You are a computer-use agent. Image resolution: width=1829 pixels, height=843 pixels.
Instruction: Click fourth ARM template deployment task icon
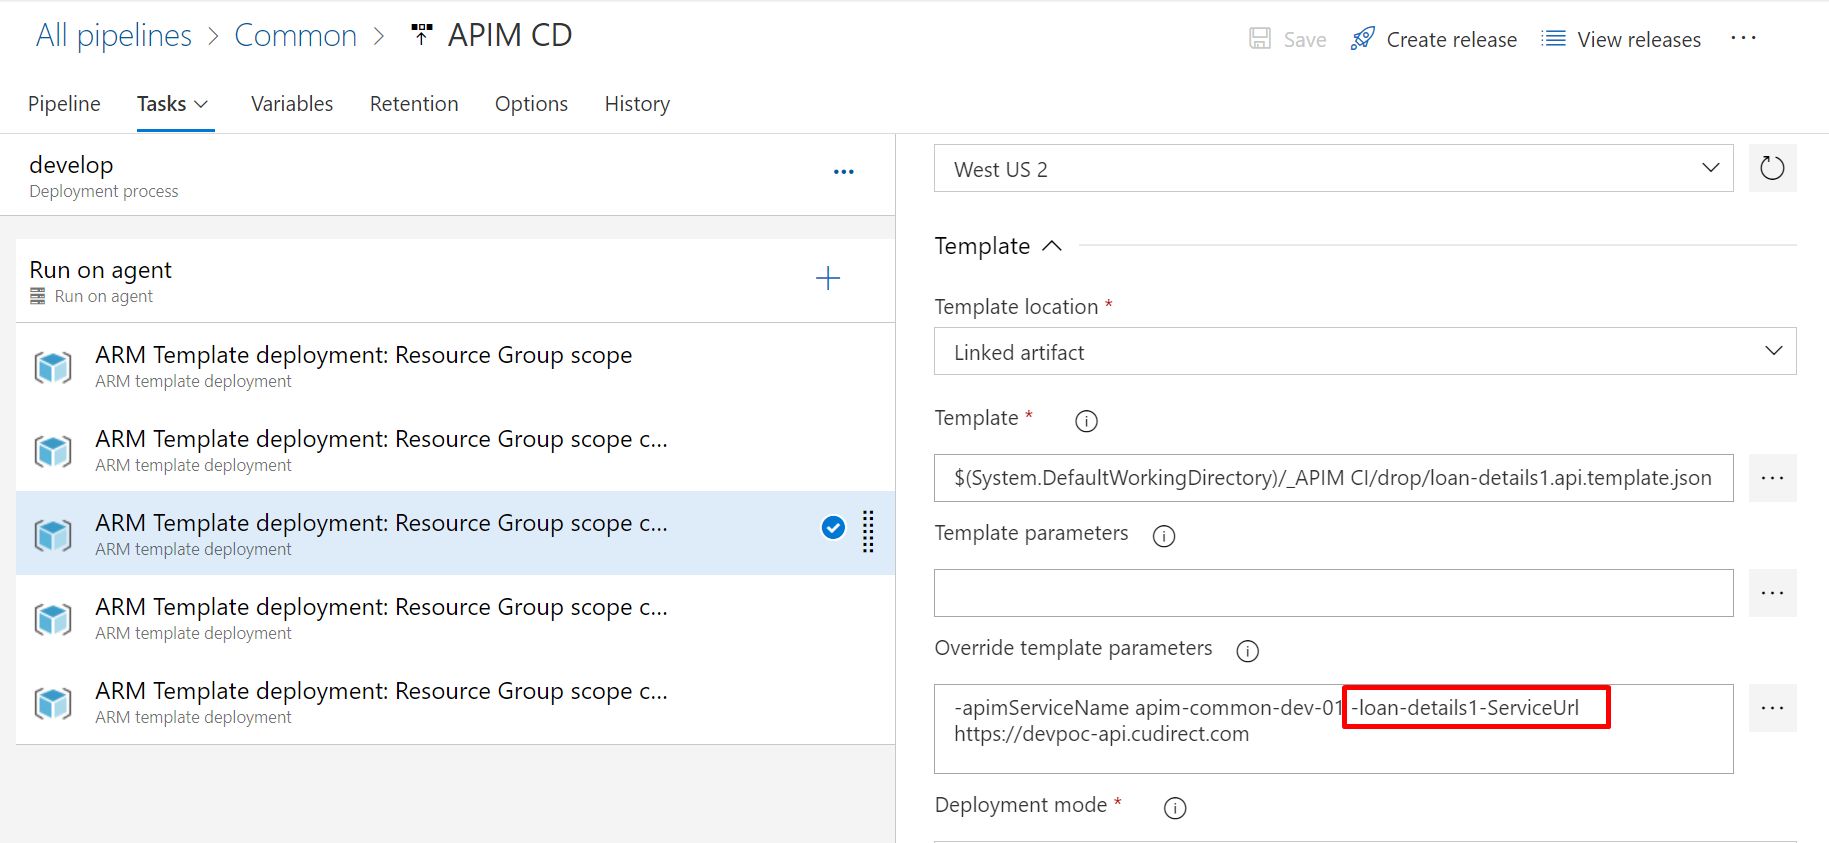(53, 619)
